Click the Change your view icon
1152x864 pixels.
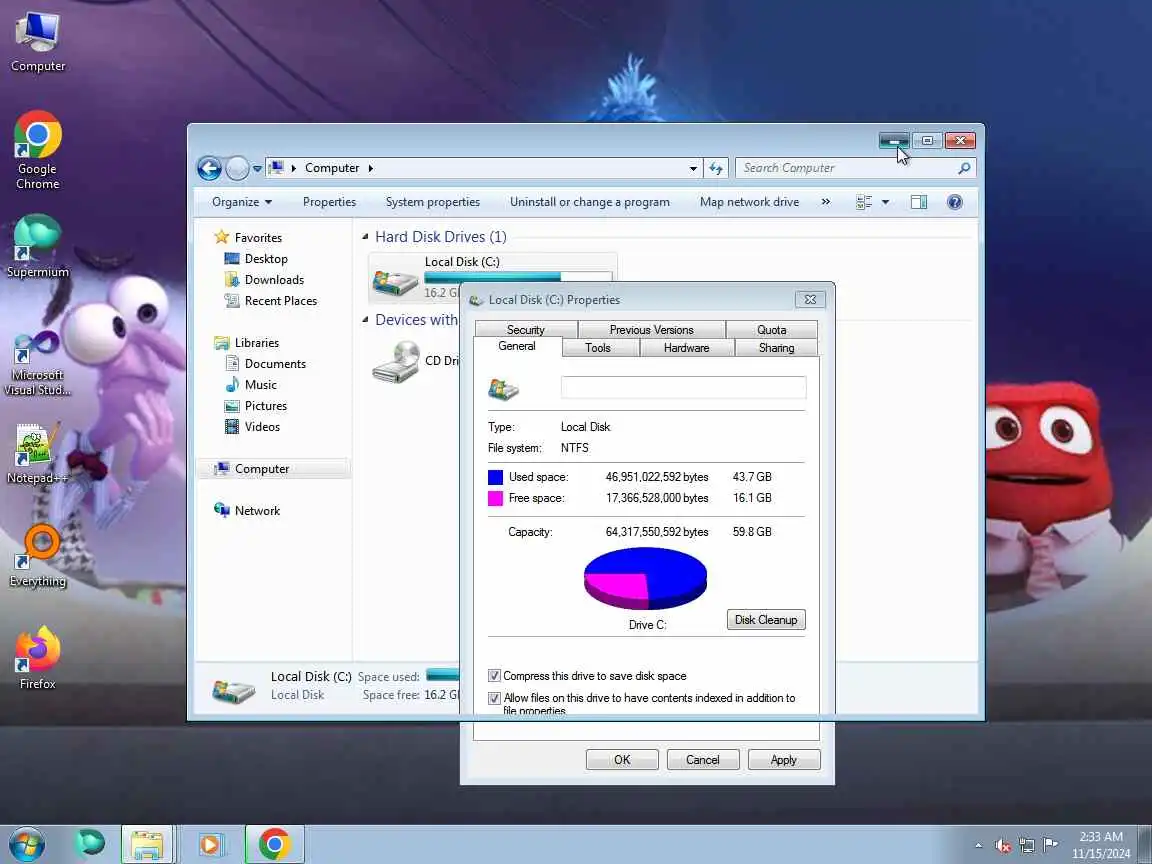[864, 202]
